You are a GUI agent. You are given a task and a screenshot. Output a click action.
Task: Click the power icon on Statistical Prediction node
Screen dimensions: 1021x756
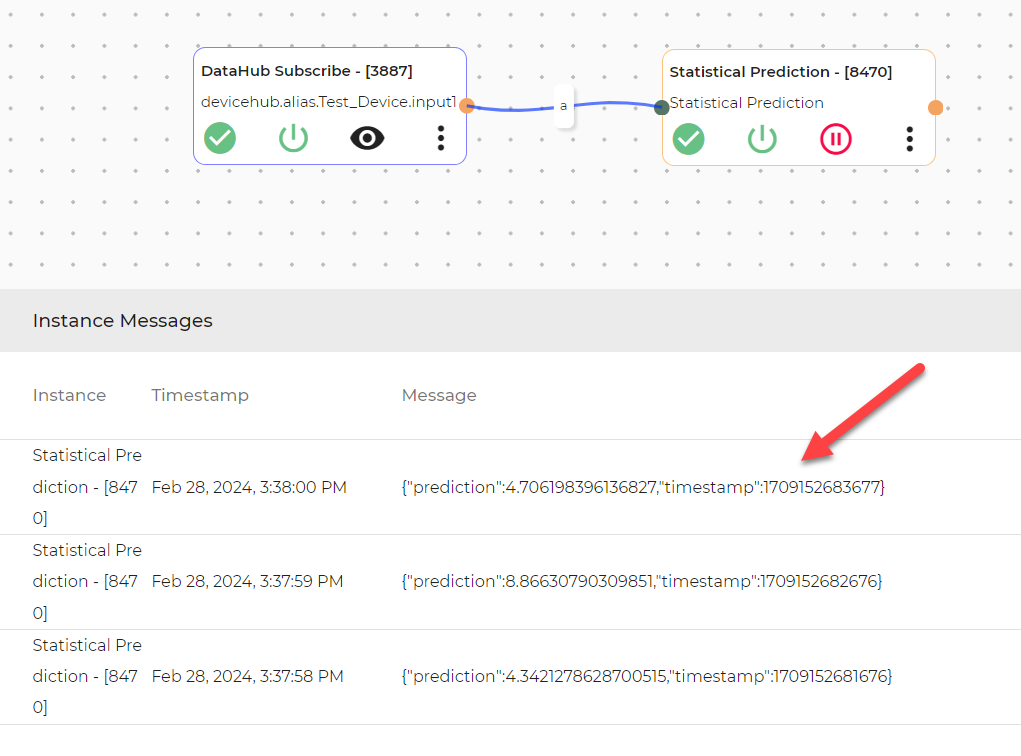[x=762, y=139]
